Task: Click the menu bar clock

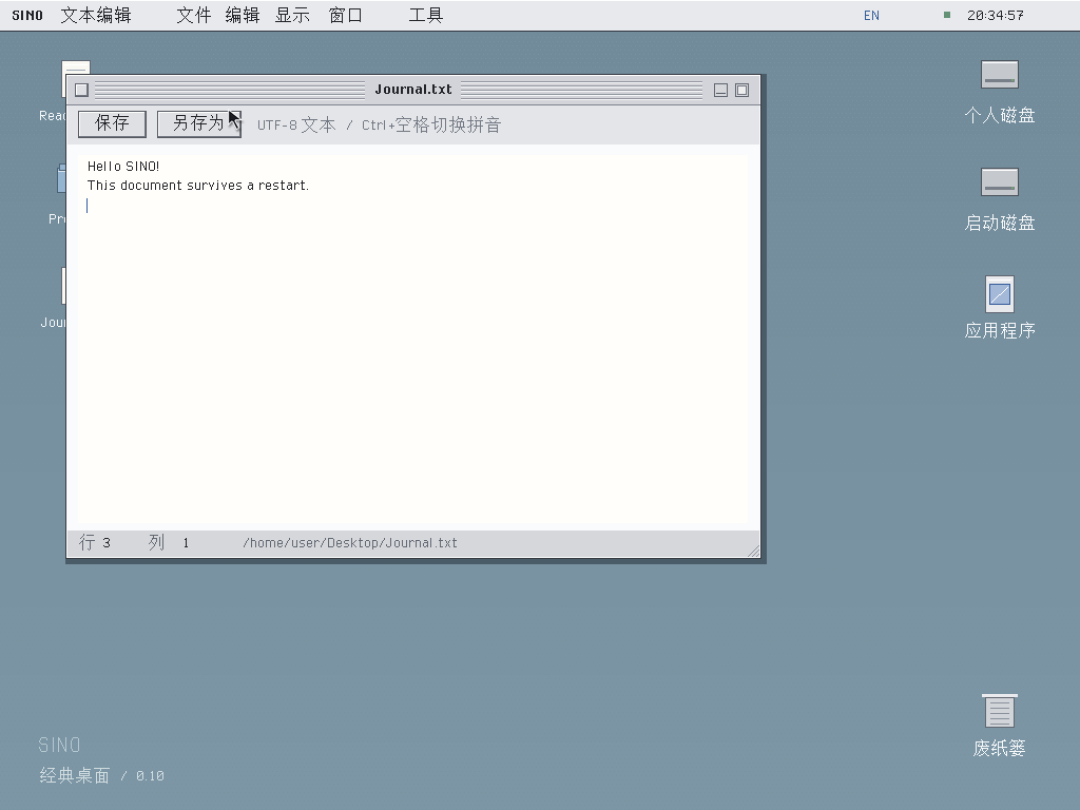Action: point(995,15)
